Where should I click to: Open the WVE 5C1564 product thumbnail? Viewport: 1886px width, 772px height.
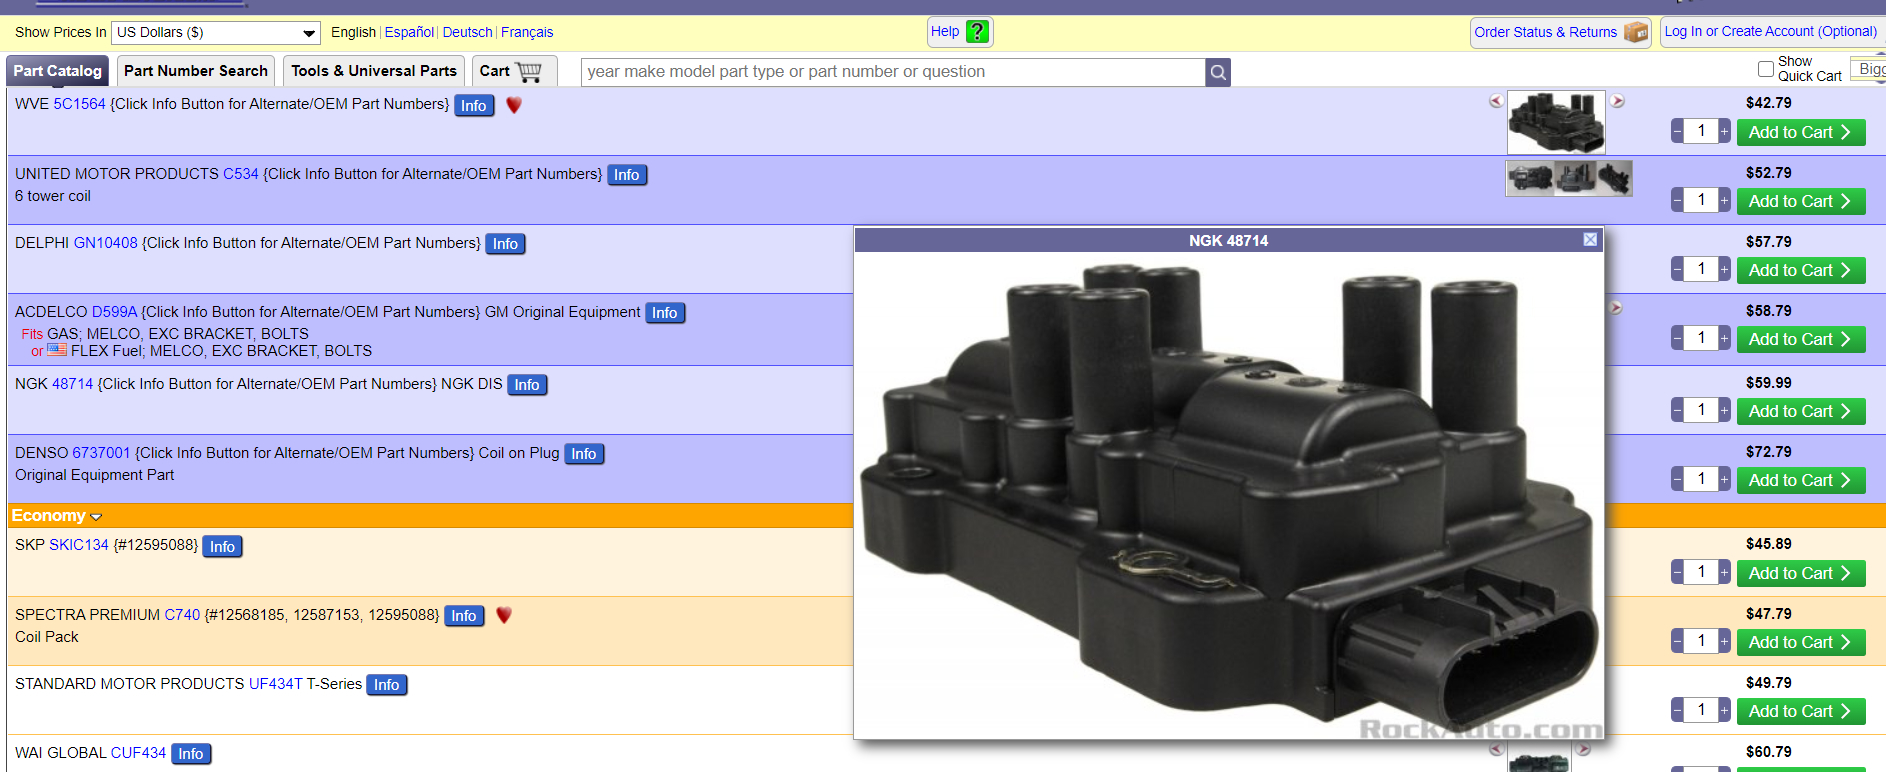[x=1556, y=122]
